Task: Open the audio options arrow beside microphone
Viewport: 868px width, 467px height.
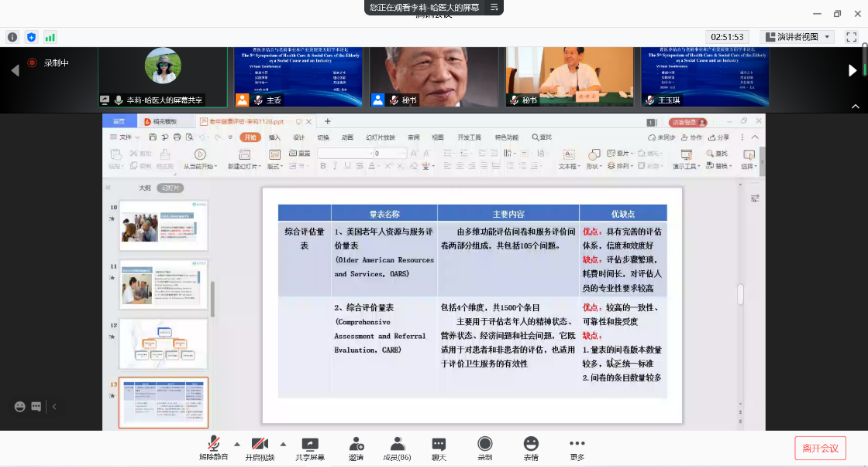Action: tap(237, 443)
